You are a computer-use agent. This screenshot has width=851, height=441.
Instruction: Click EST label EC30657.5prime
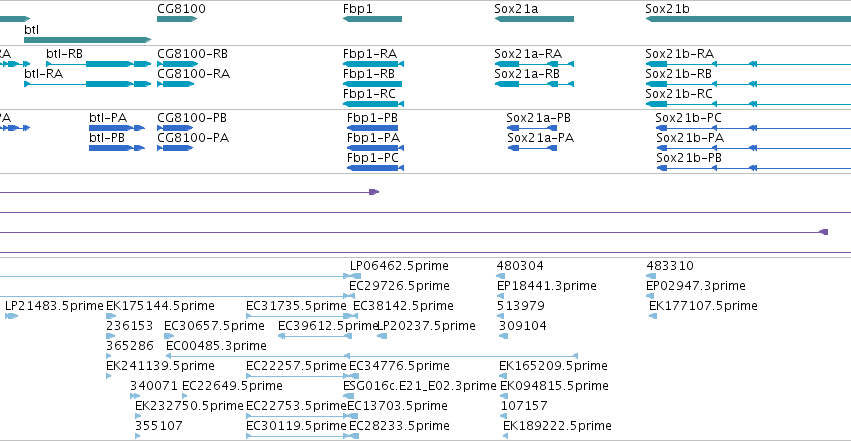pyautogui.click(x=214, y=326)
